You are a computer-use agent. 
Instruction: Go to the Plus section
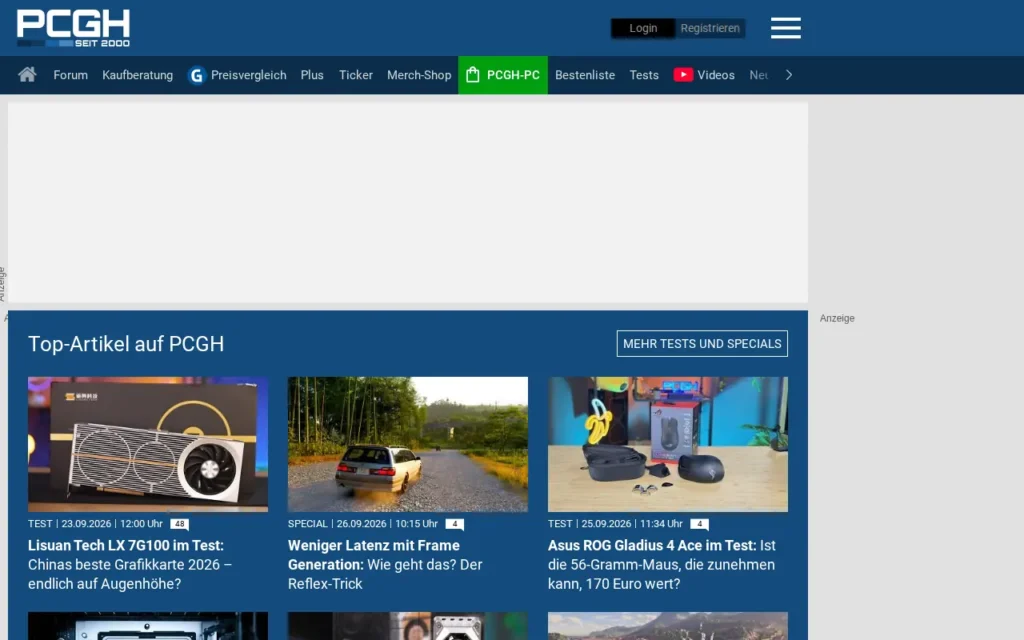tap(312, 75)
